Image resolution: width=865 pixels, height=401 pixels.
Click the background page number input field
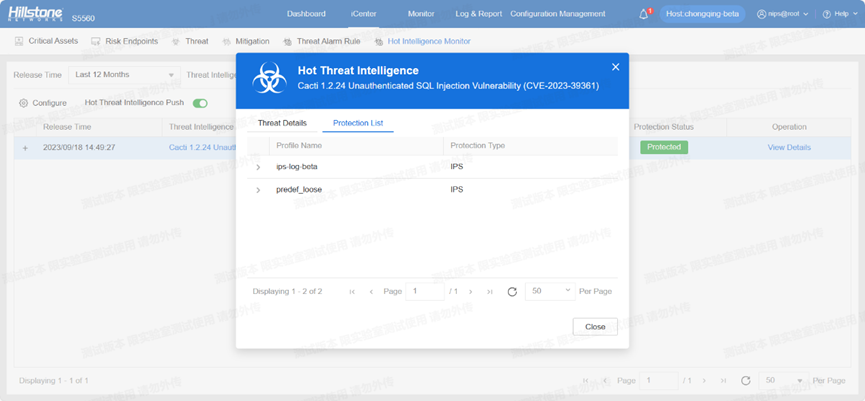tap(659, 381)
